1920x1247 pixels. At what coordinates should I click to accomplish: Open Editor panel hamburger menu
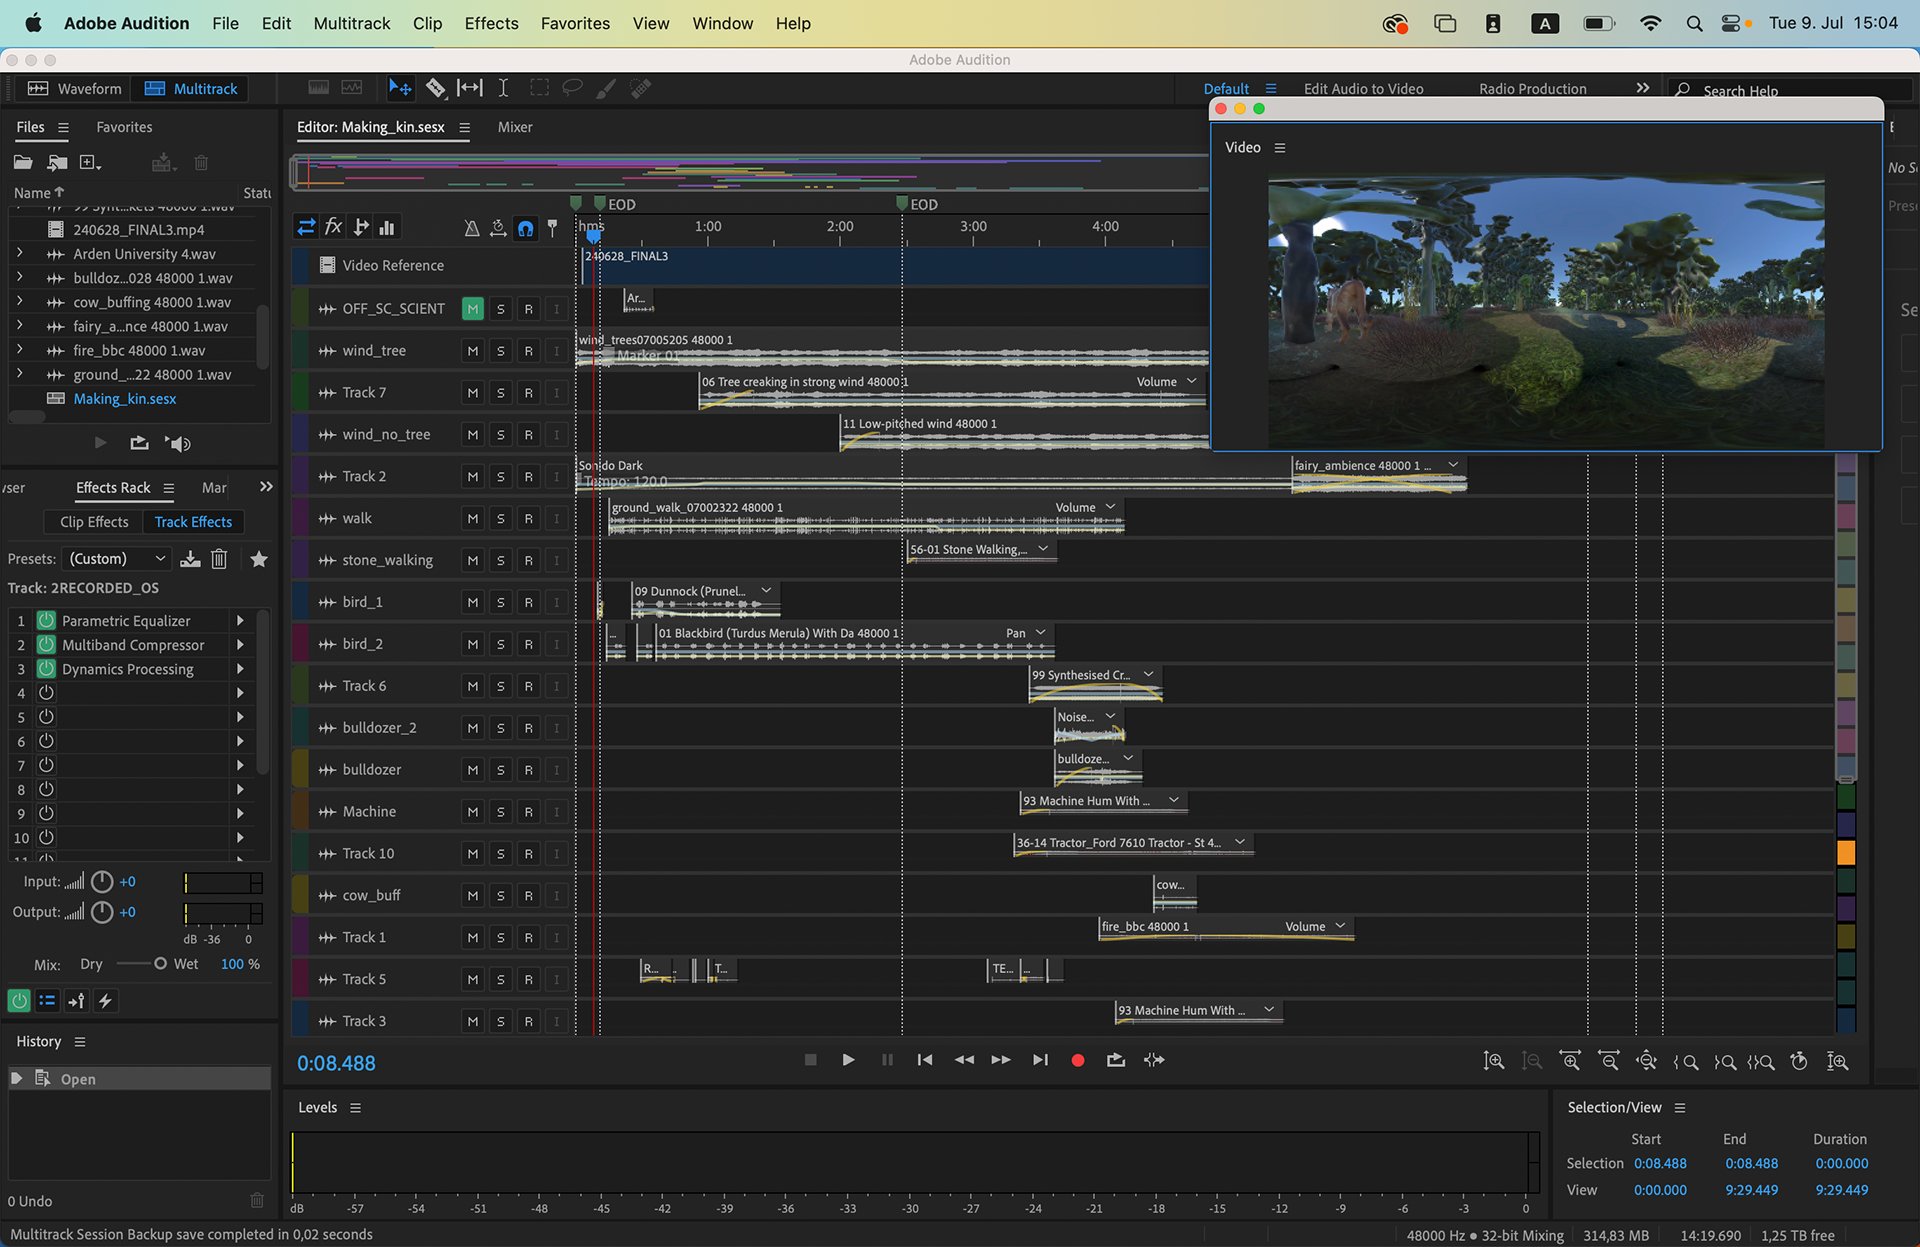coord(464,127)
